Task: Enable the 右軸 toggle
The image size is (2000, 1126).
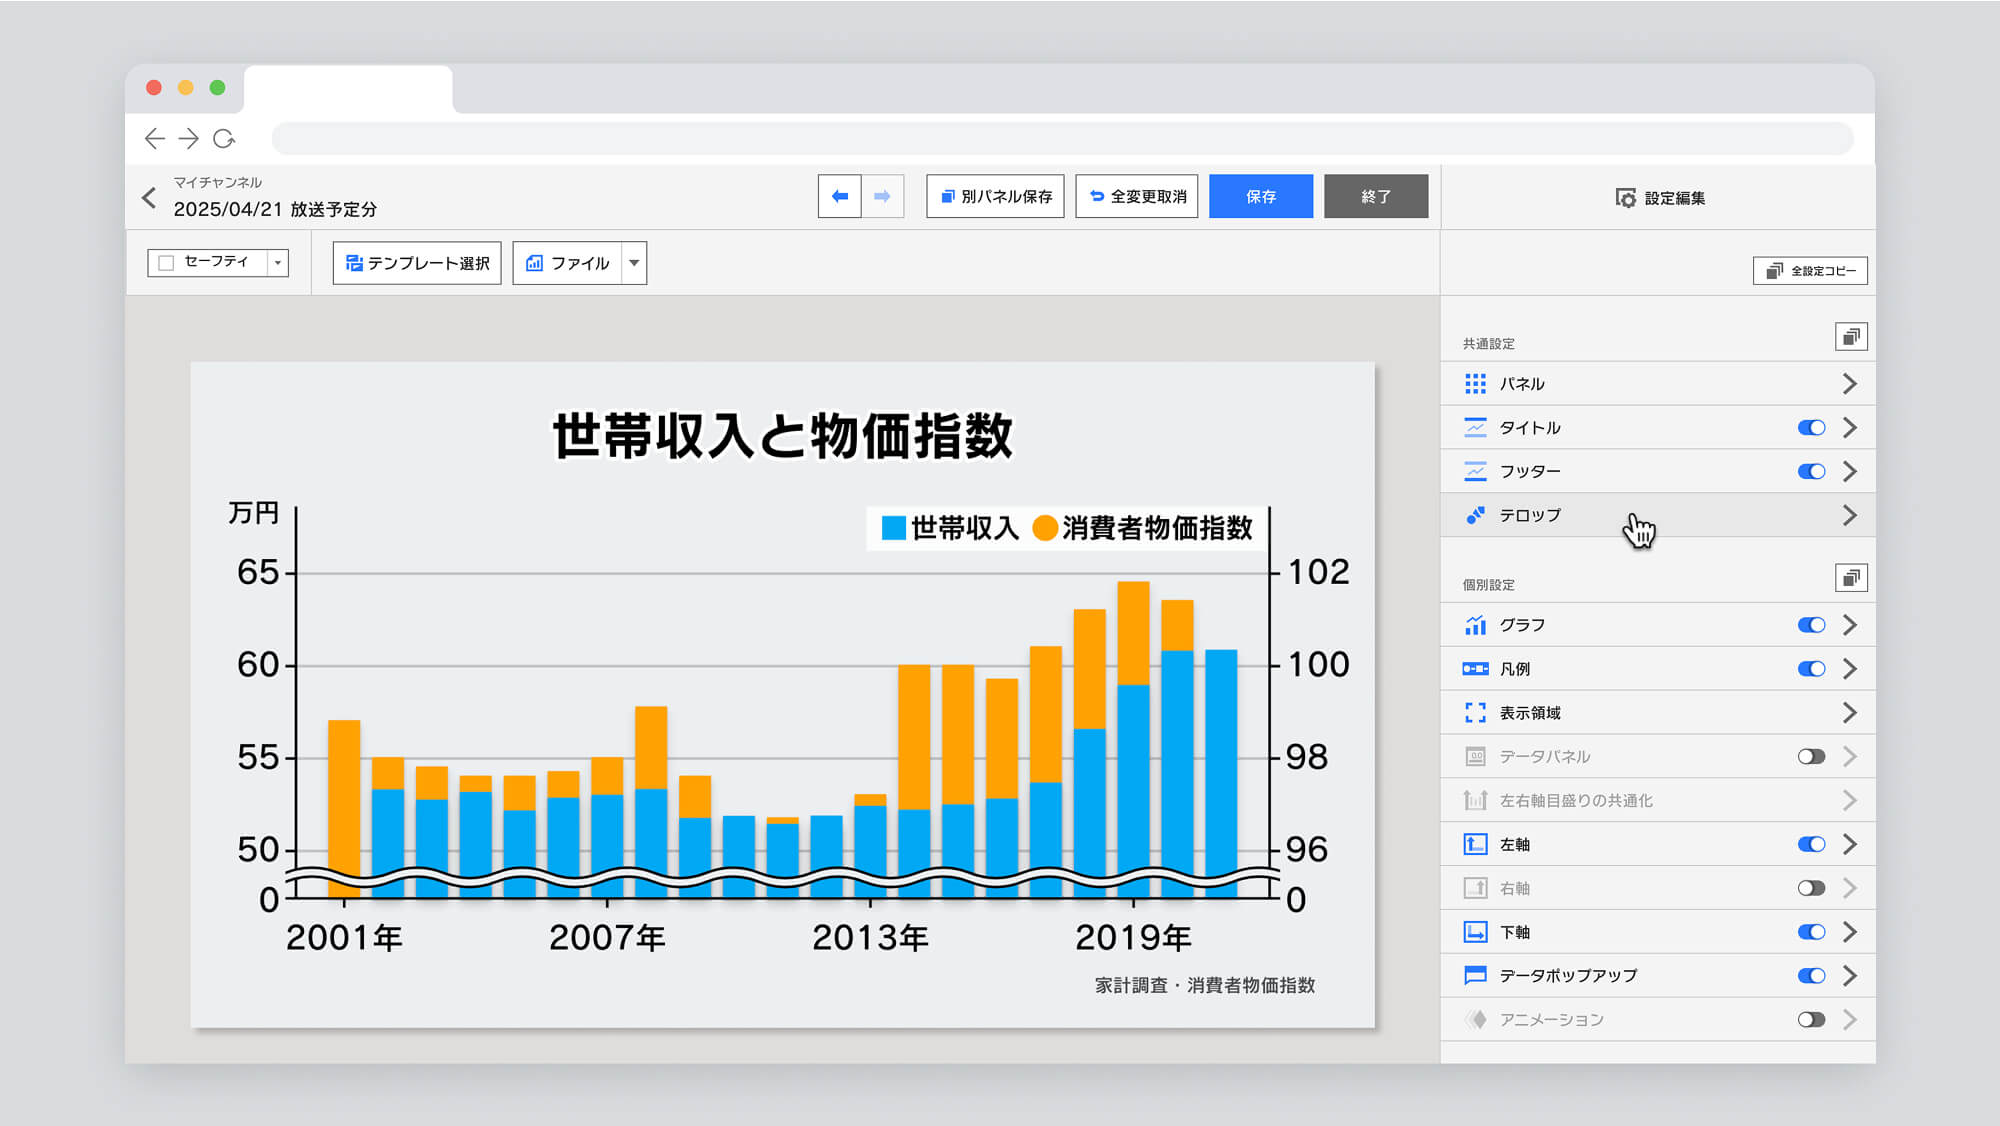Action: click(1811, 888)
